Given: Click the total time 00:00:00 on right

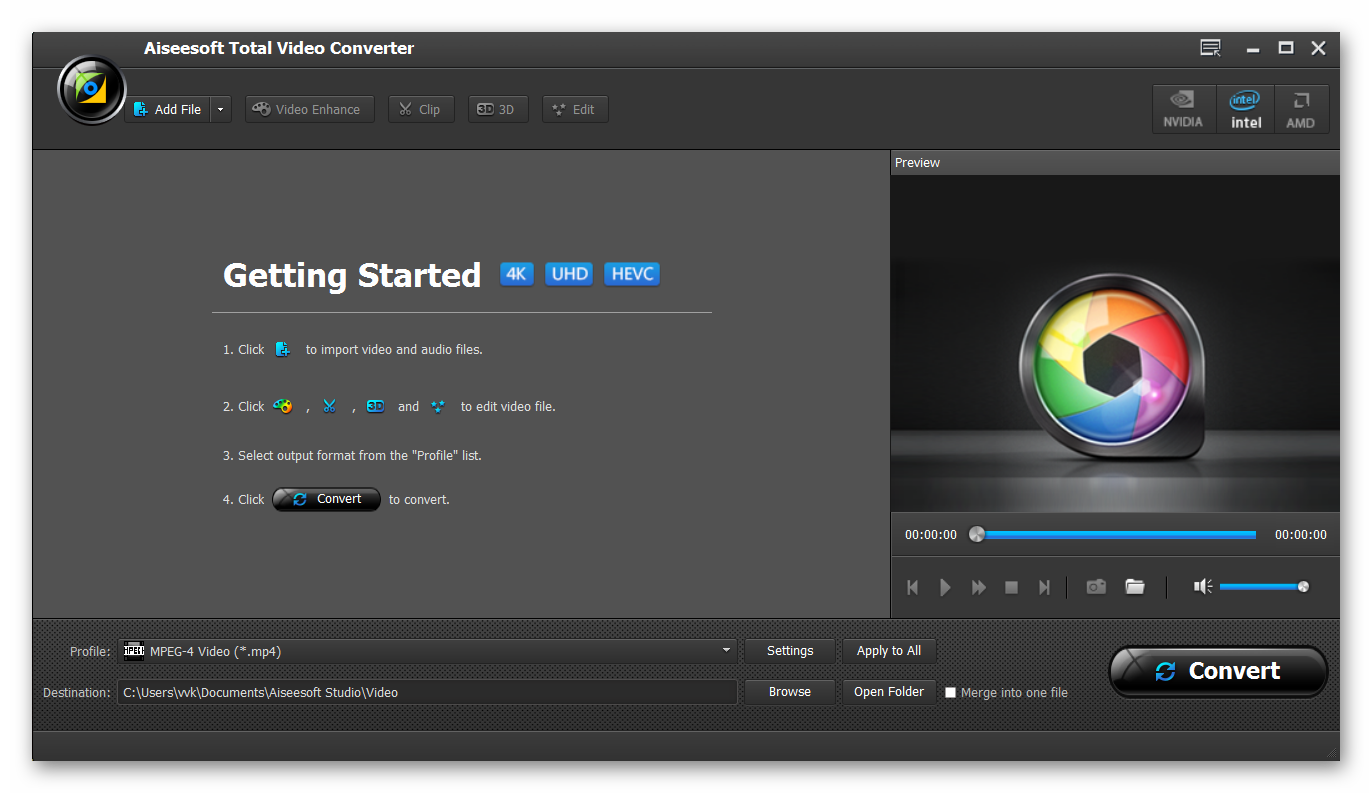Looking at the screenshot, I should coord(1301,535).
